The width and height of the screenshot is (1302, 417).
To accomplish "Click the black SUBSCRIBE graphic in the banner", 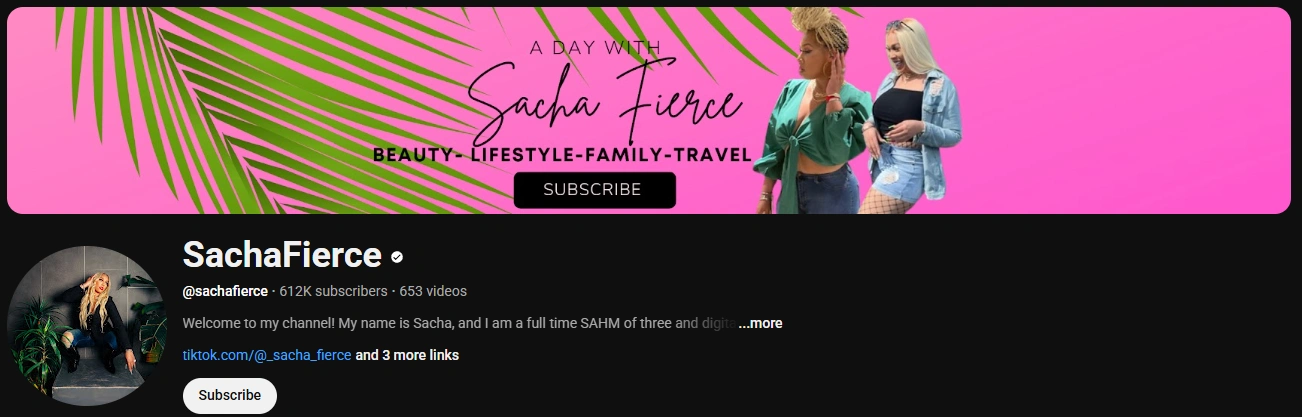I will coord(594,189).
